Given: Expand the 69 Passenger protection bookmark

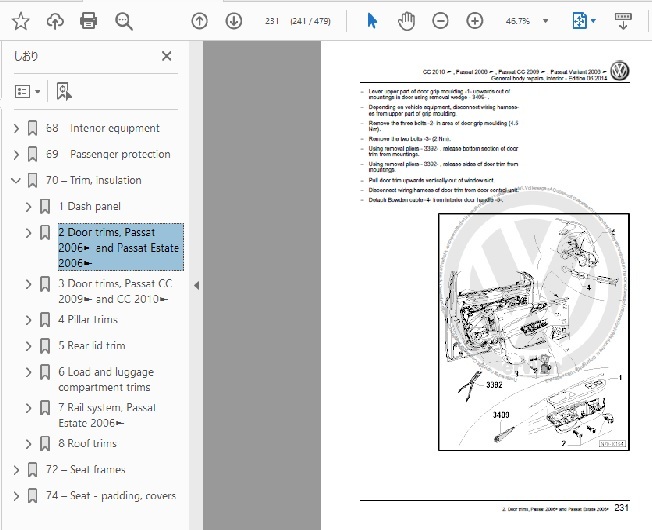Looking at the screenshot, I should click(x=16, y=155).
